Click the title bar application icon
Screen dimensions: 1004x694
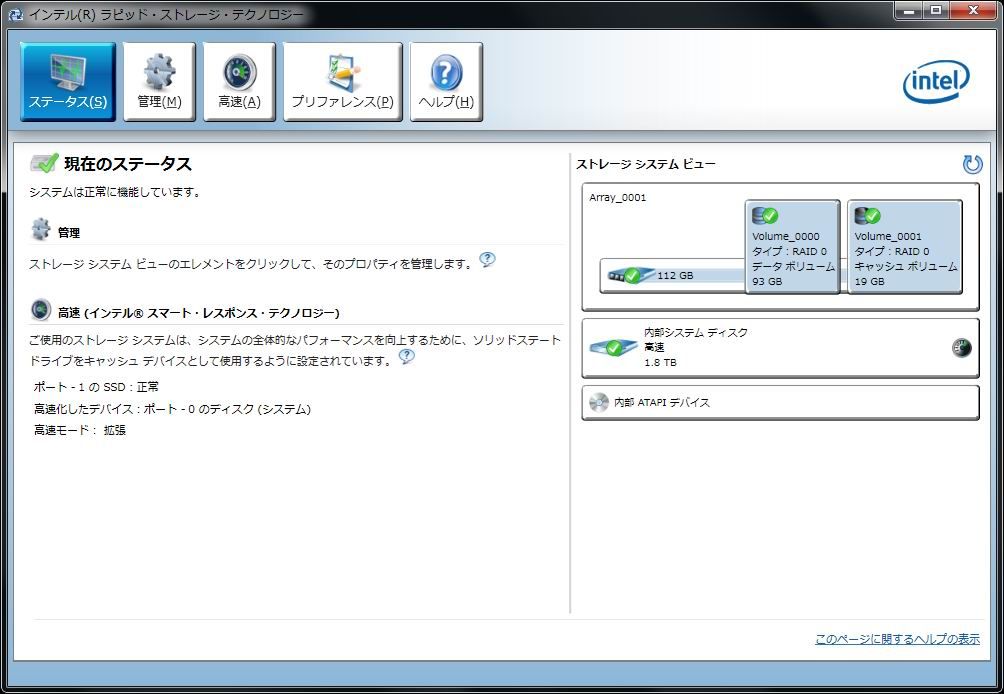coord(15,14)
